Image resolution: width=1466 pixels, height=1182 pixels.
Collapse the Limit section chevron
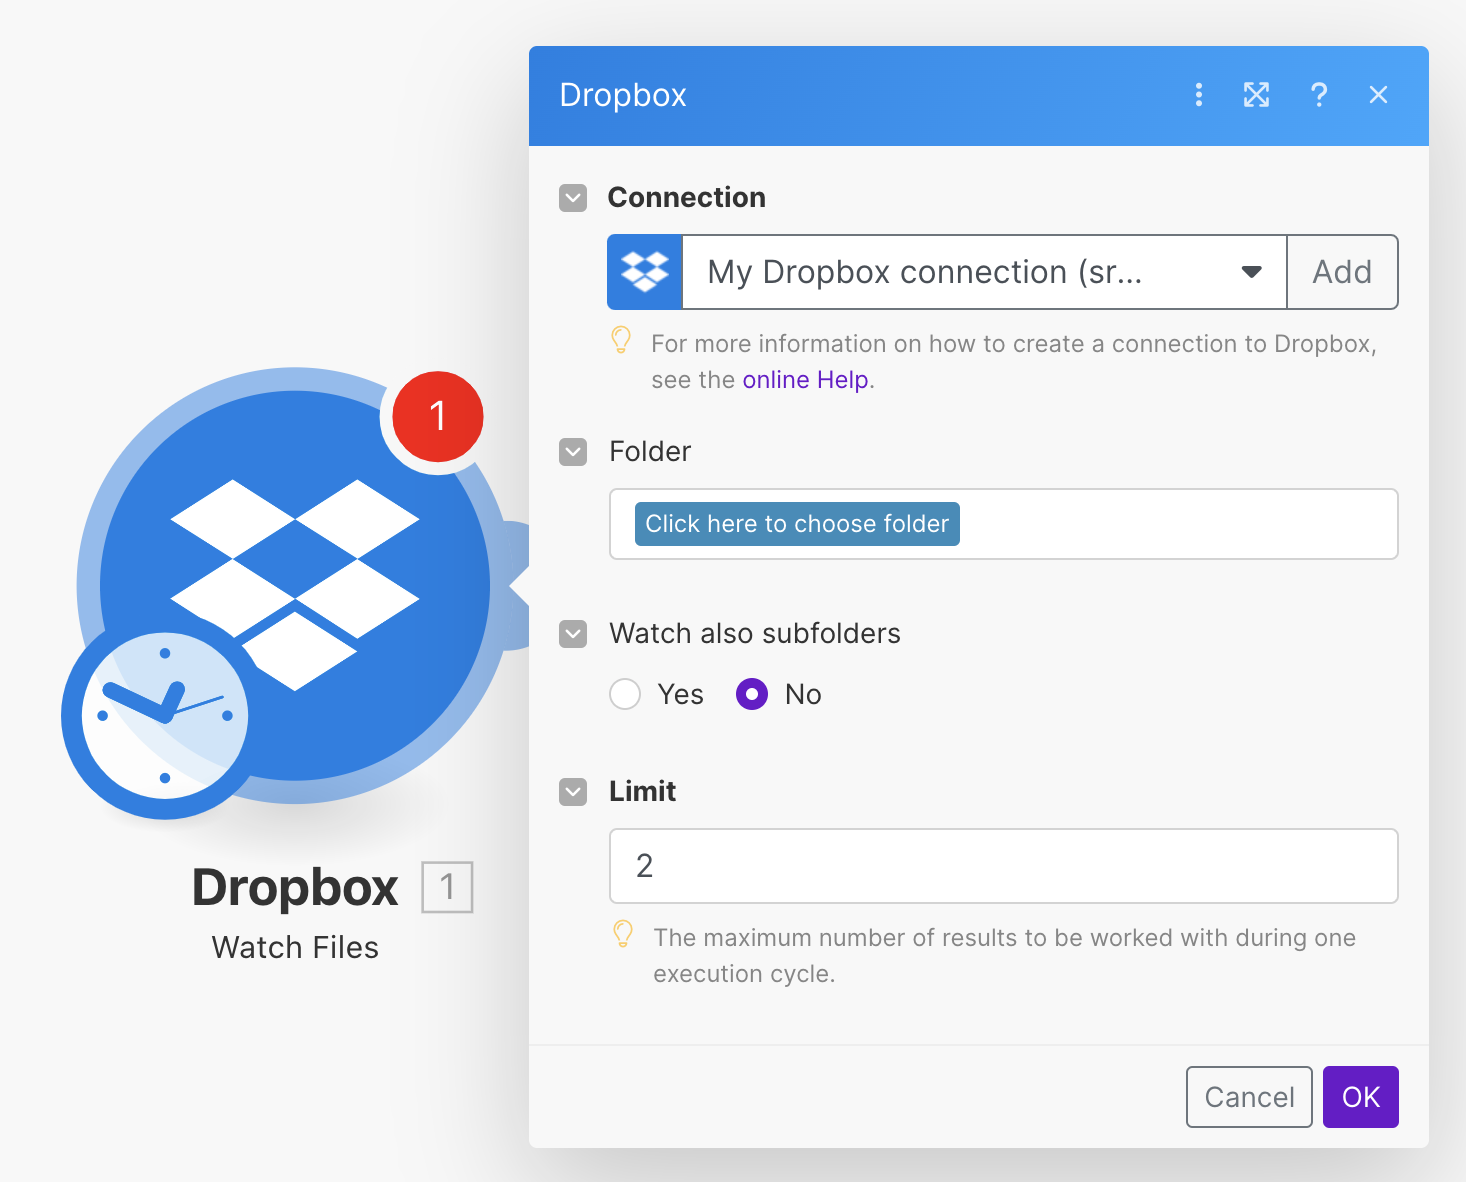click(572, 791)
